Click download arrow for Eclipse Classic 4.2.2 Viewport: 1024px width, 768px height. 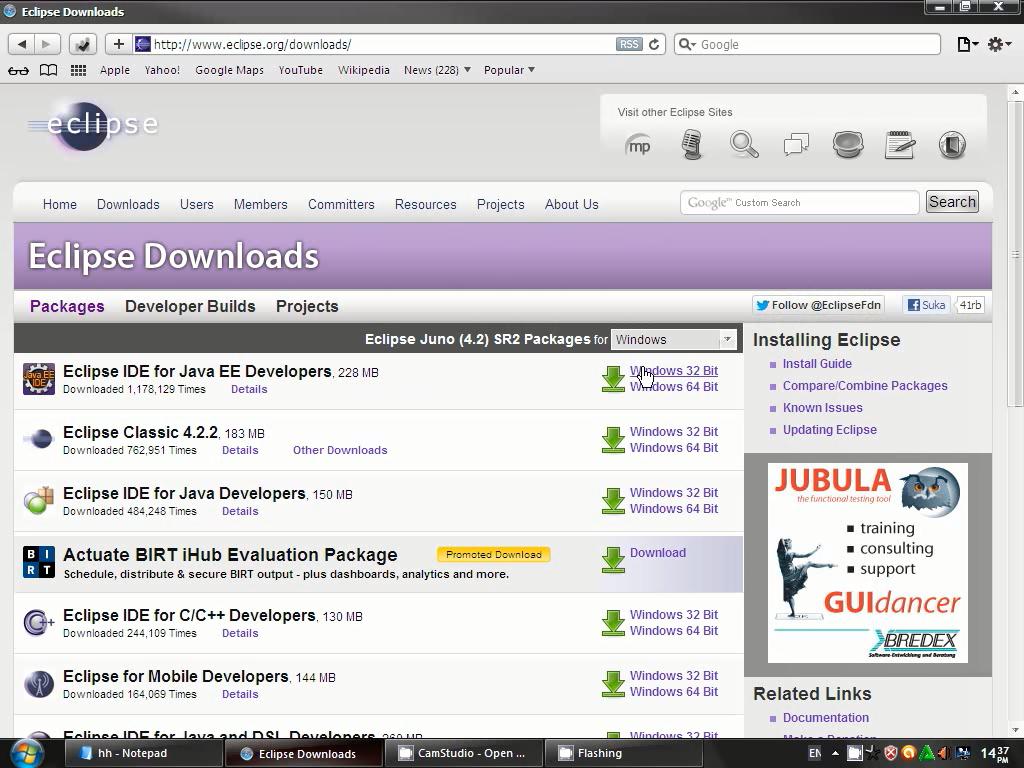(613, 440)
